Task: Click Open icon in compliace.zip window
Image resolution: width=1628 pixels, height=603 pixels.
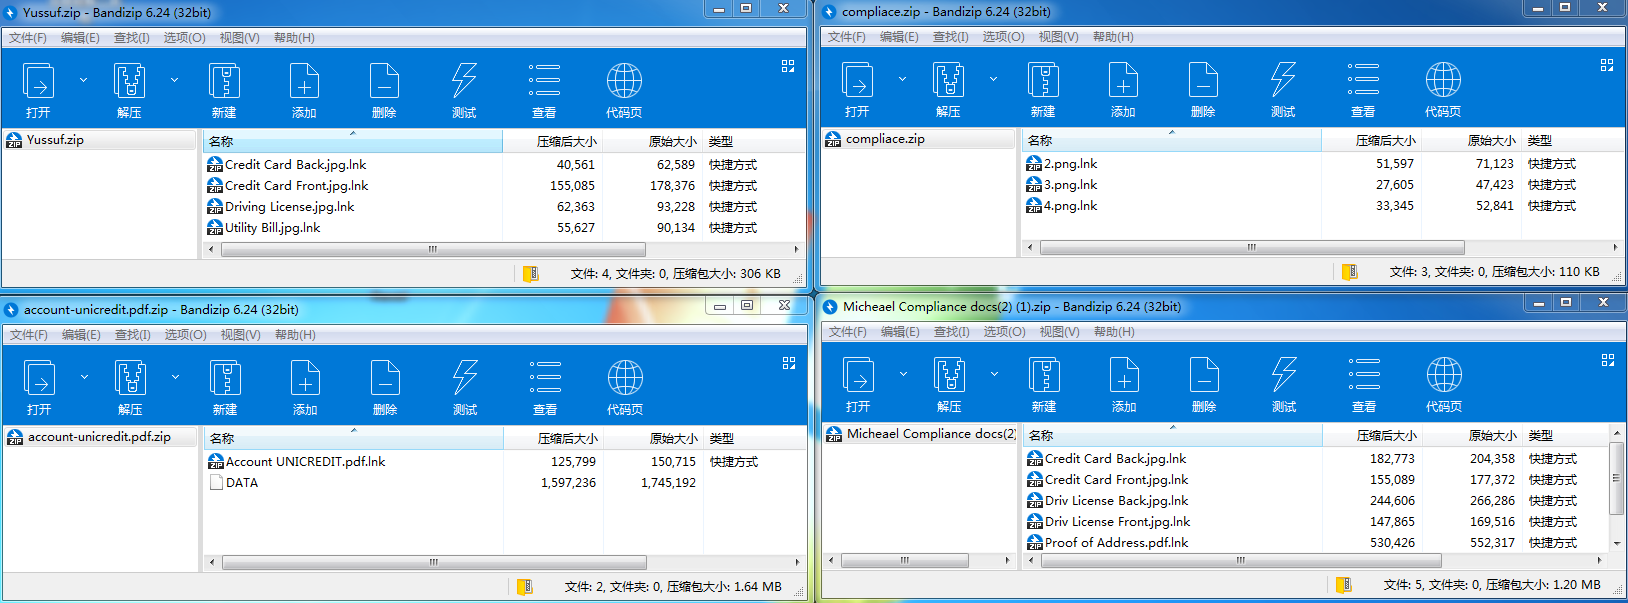Action: pyautogui.click(x=857, y=80)
